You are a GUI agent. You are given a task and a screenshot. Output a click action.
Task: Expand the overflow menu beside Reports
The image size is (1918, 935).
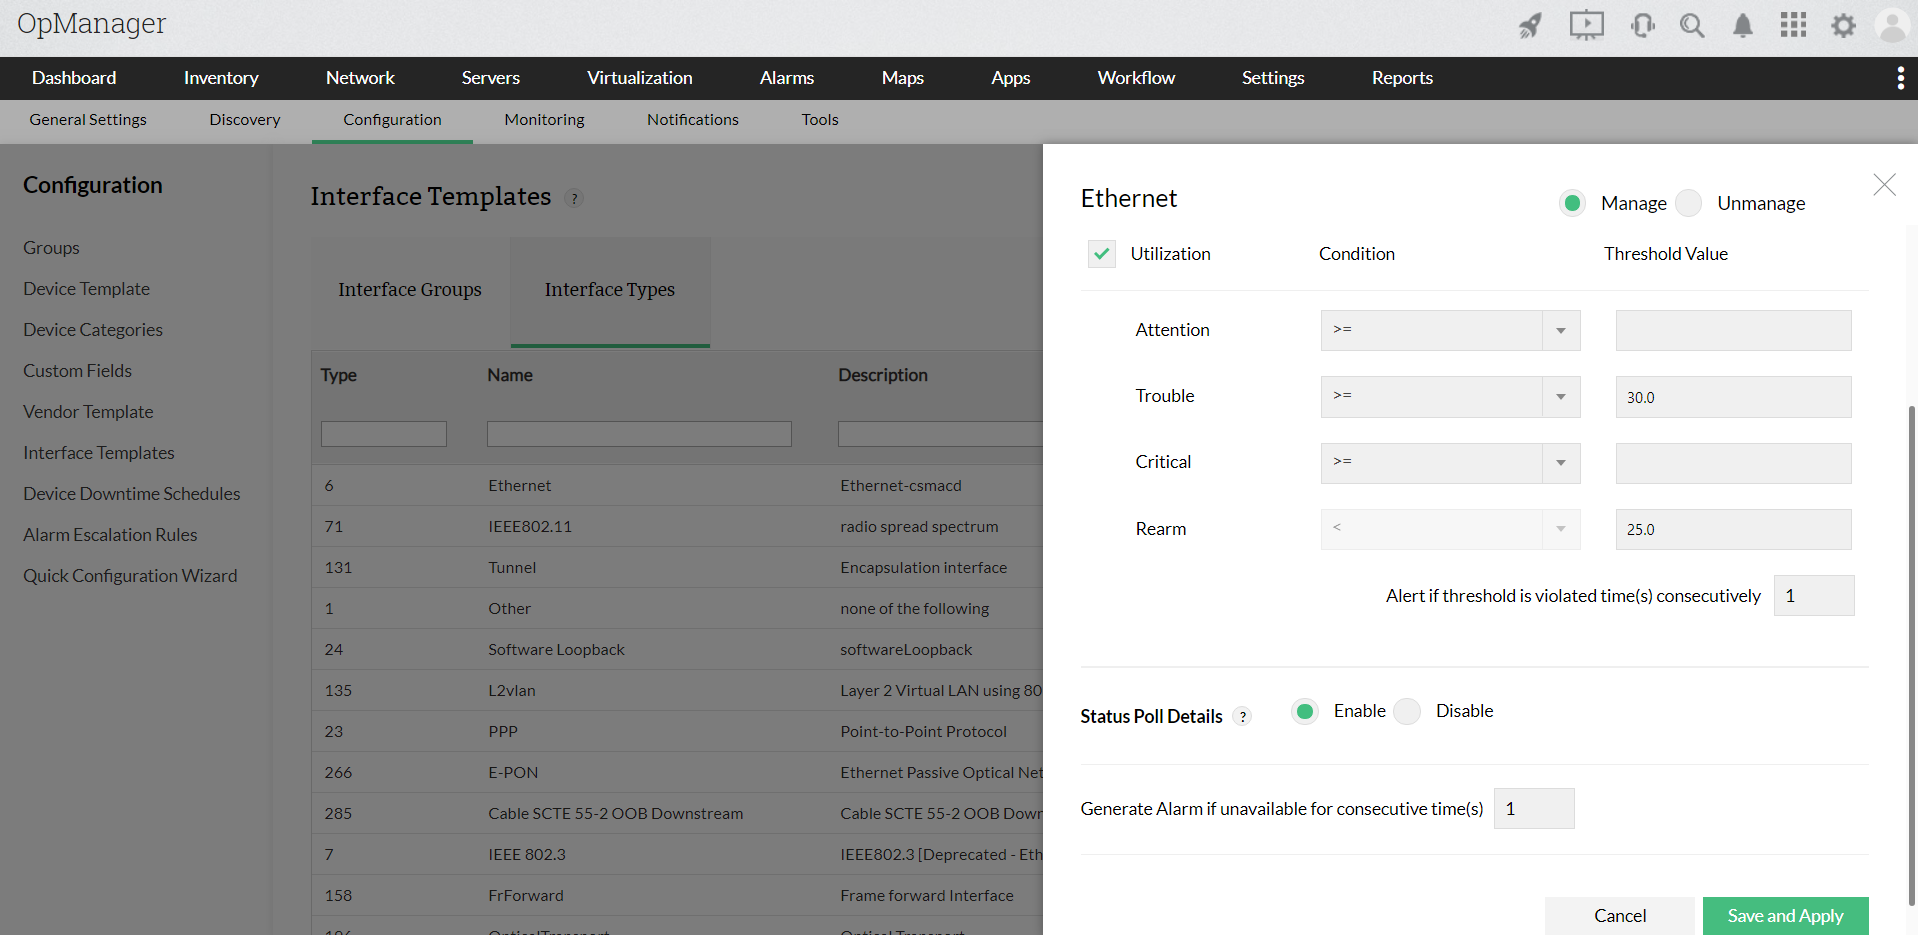click(1900, 77)
